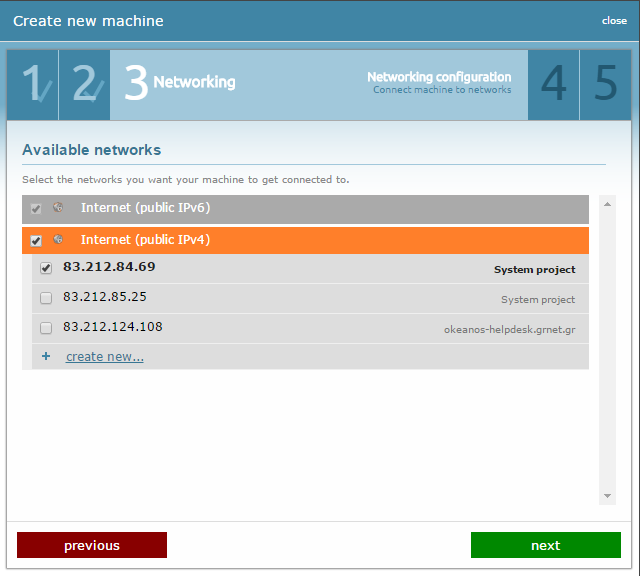The width and height of the screenshot is (640, 576).
Task: Check the 83.212.85.25 address checkbox
Action: point(46,298)
